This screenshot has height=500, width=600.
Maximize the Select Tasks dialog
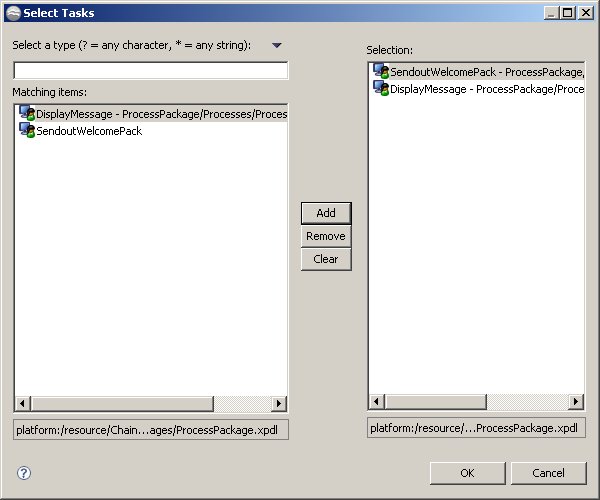click(x=568, y=13)
